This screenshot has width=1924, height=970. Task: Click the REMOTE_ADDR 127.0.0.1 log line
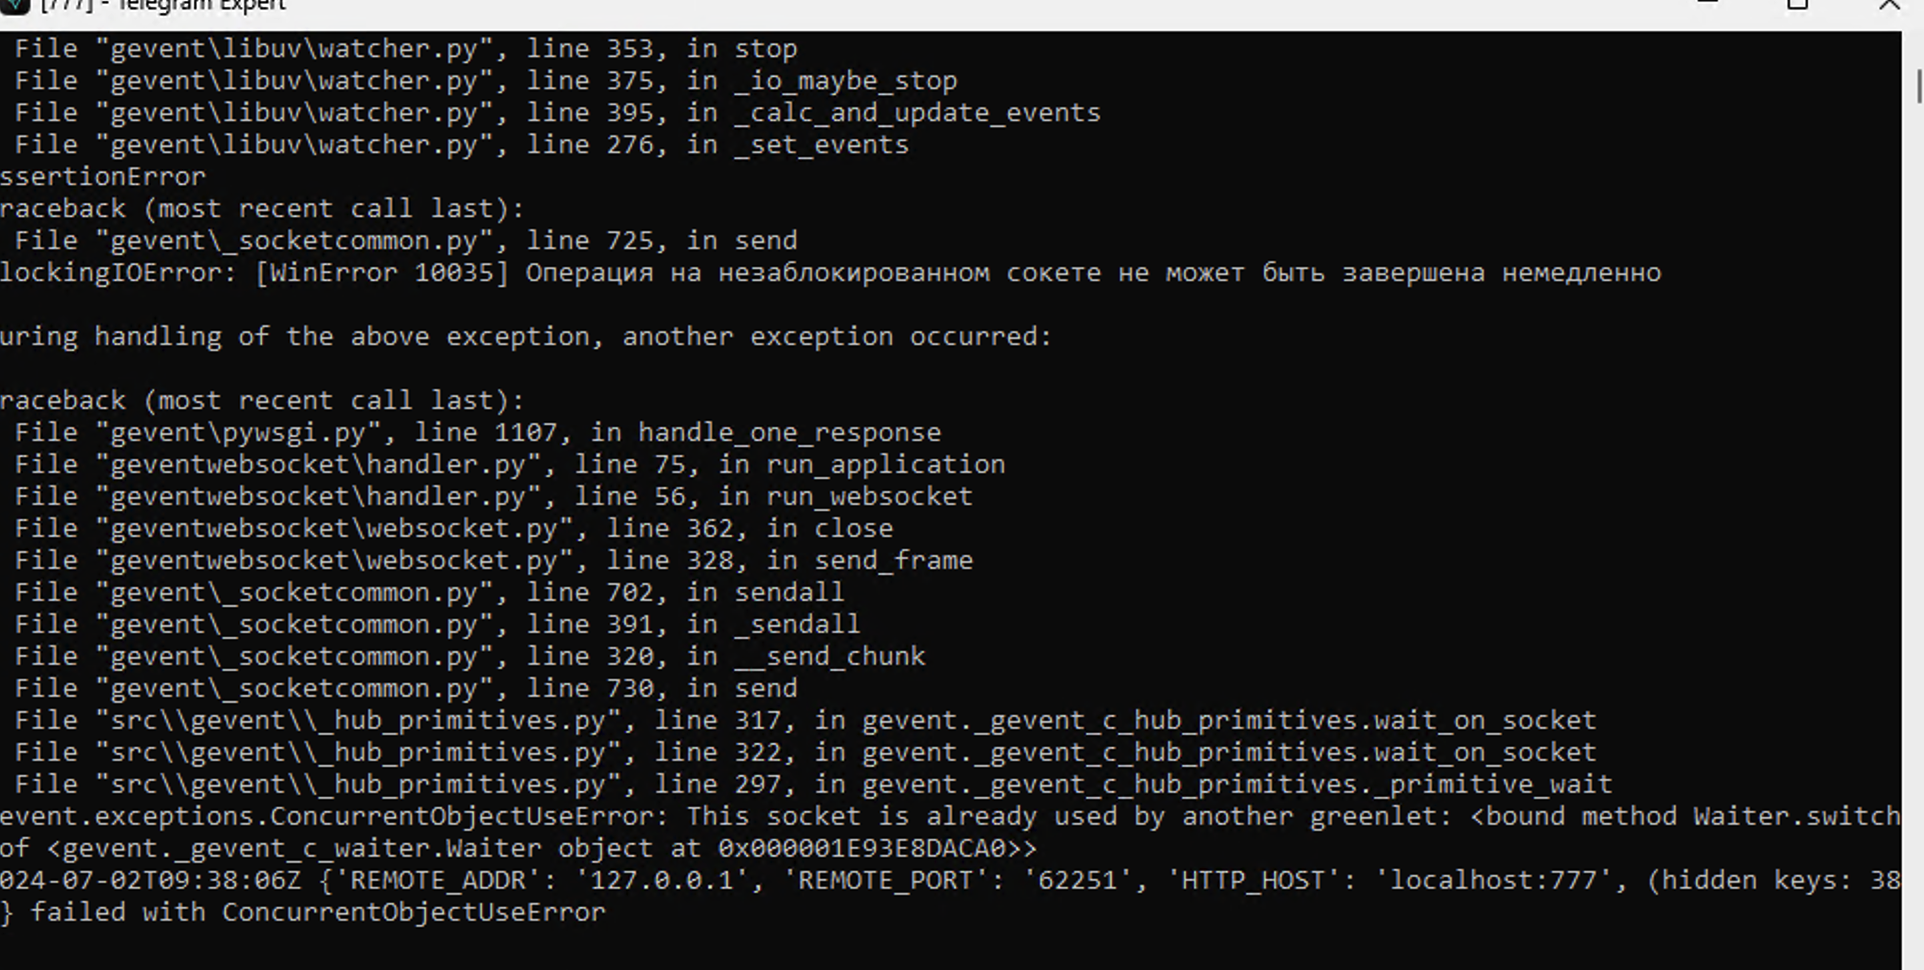click(950, 881)
